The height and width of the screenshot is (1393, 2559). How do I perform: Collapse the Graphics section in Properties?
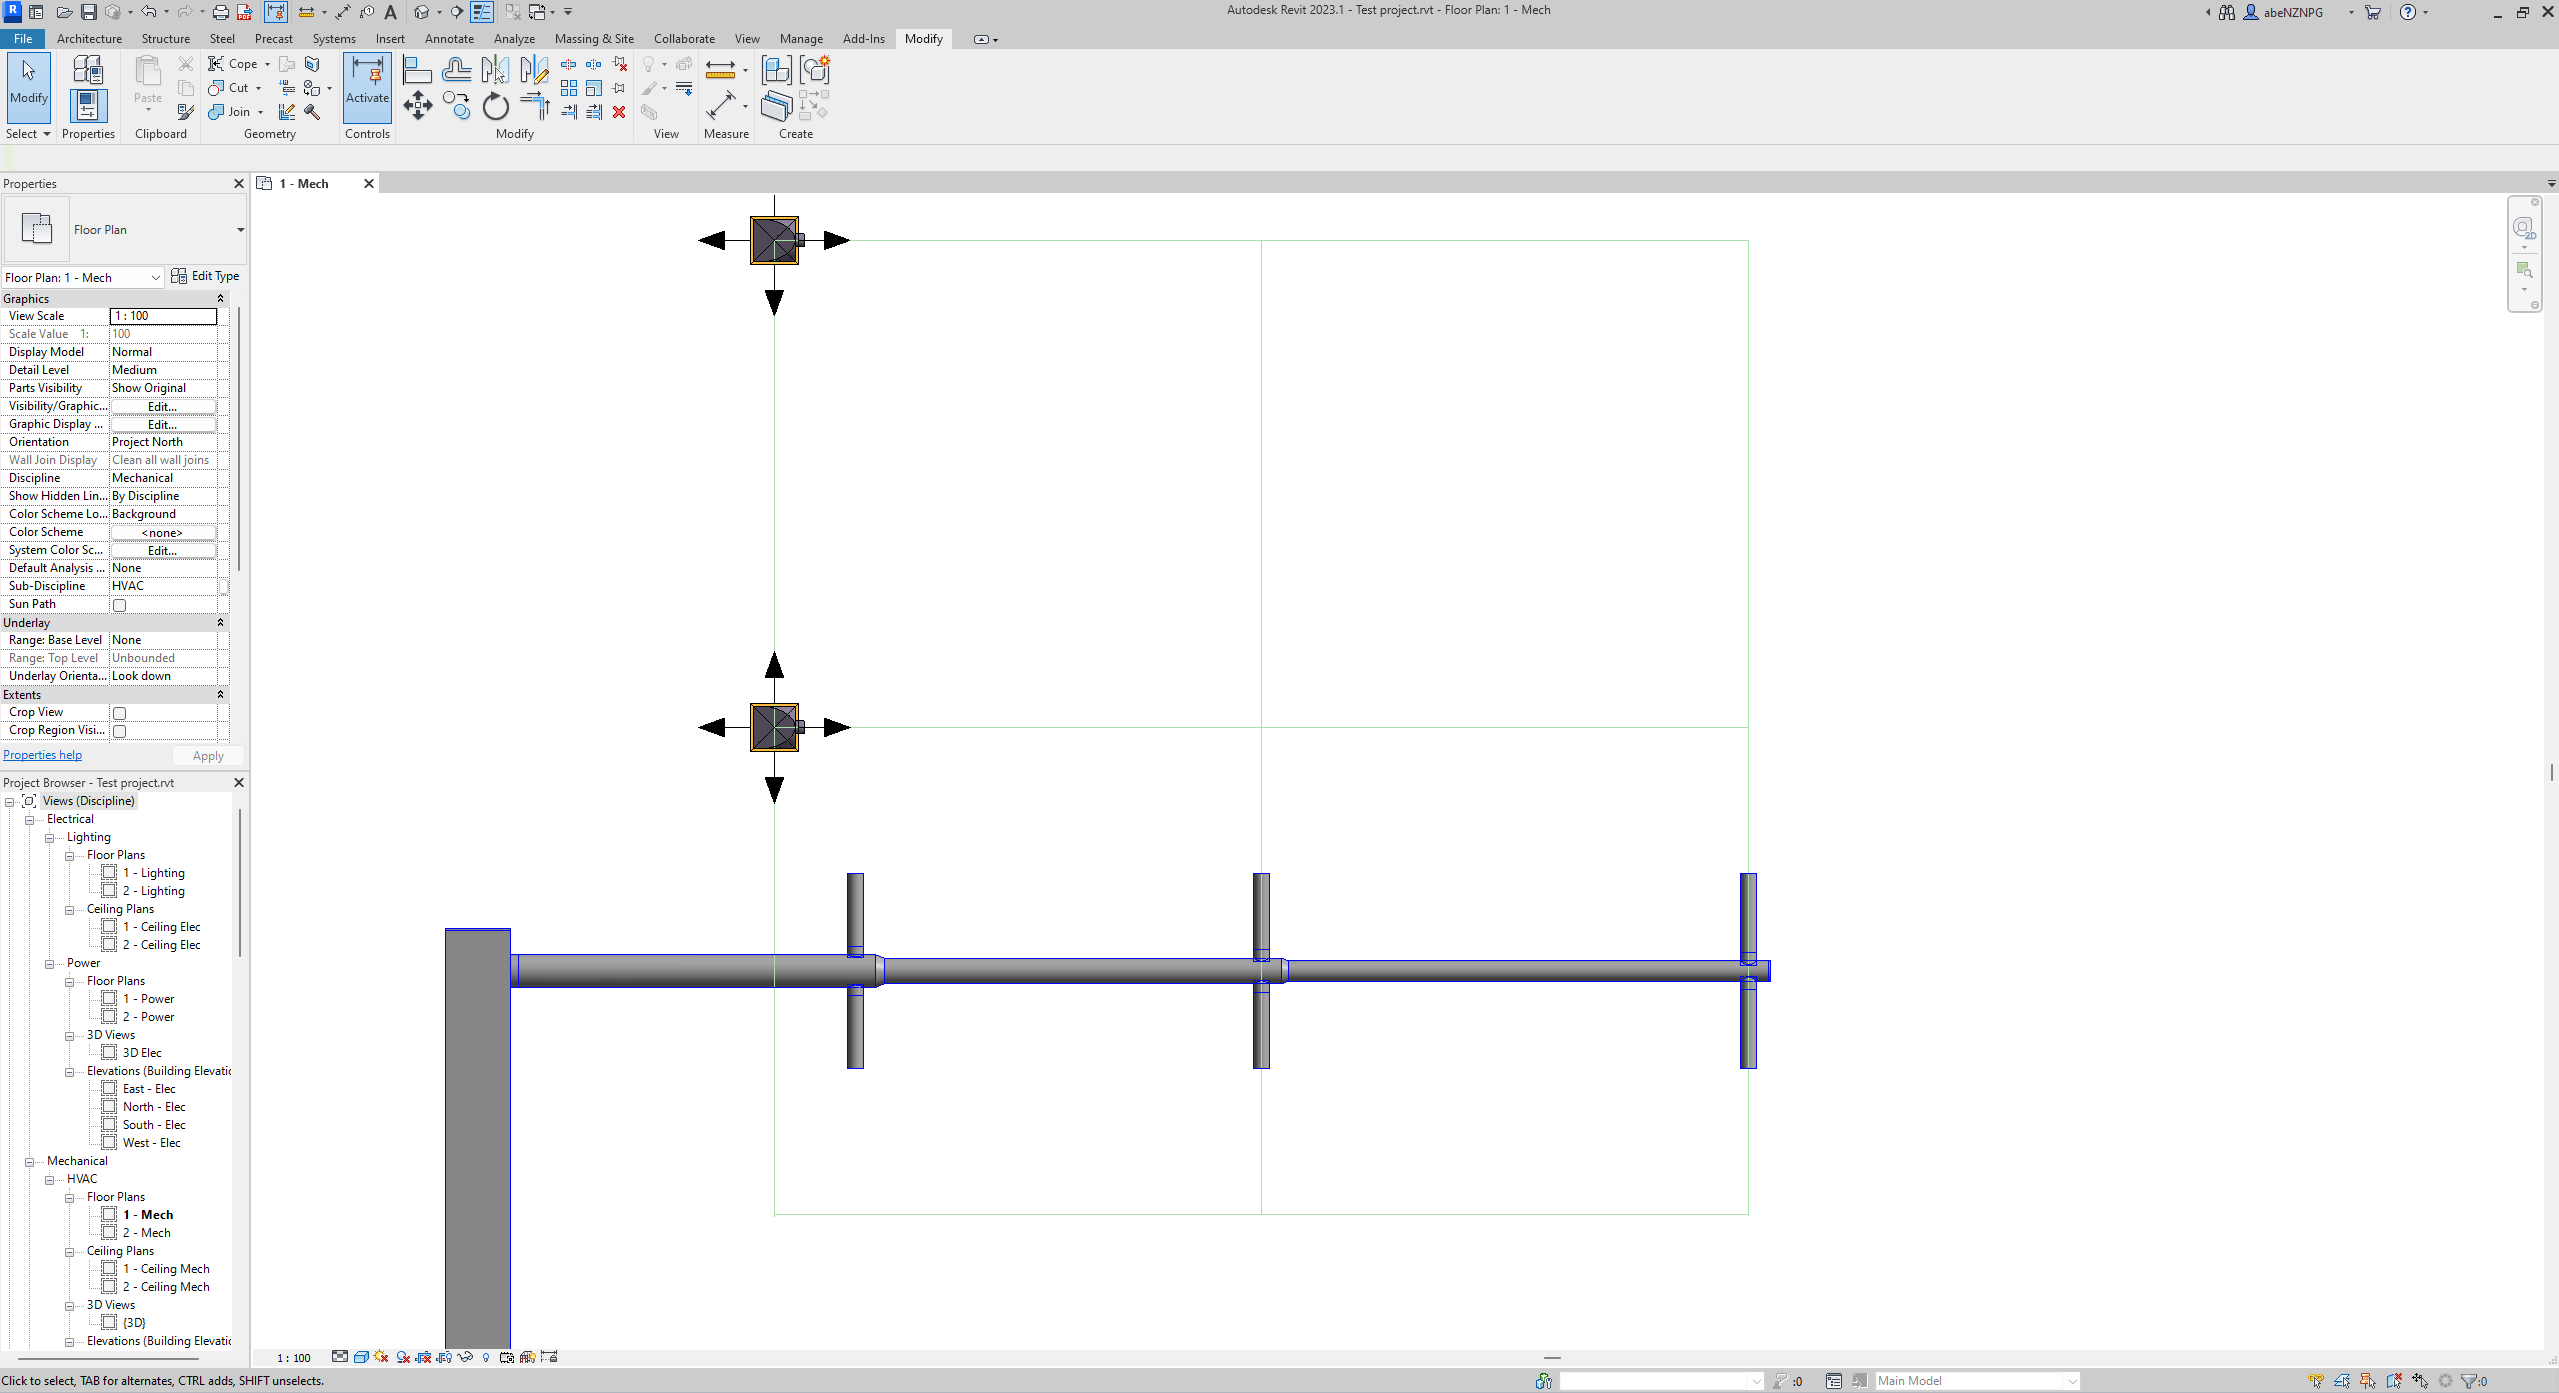pyautogui.click(x=220, y=298)
